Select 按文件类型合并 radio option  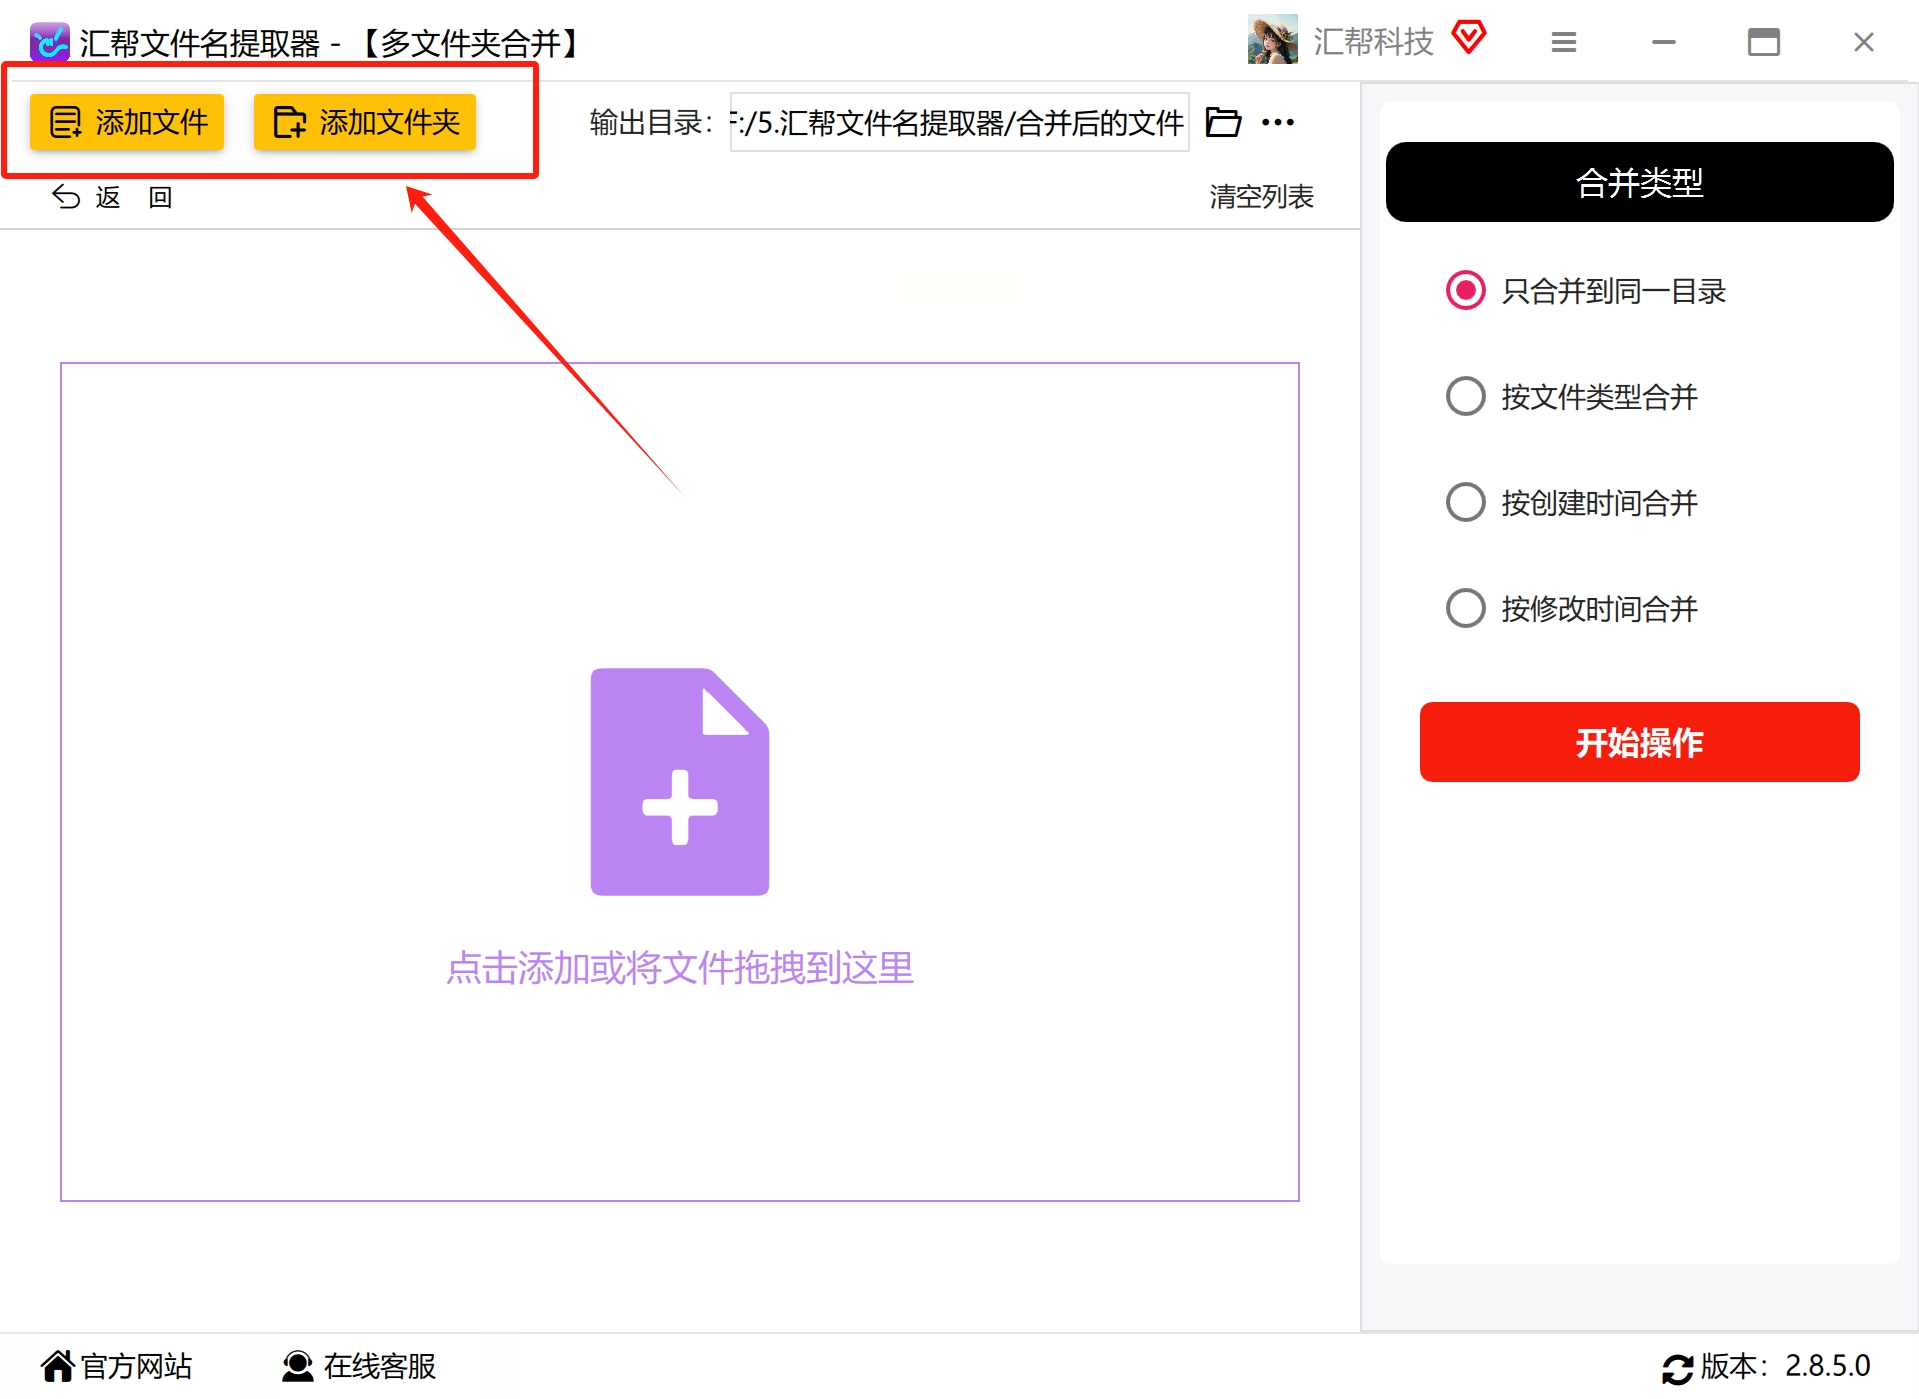pos(1465,397)
